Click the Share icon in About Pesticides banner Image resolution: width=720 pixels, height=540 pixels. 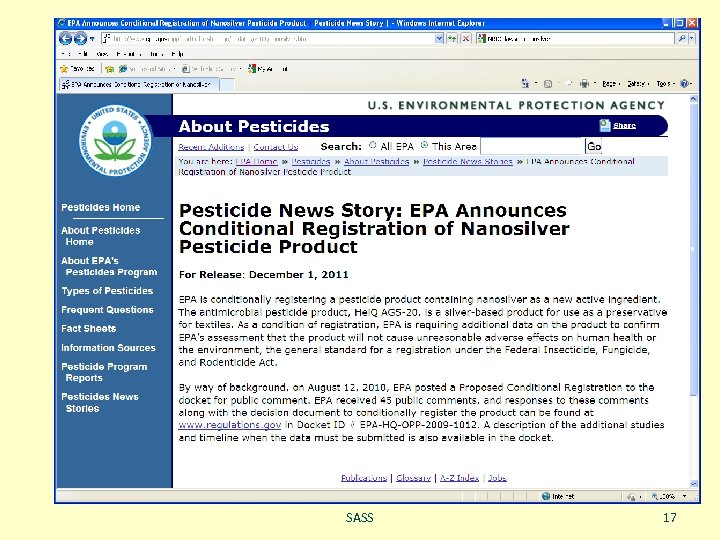[605, 125]
